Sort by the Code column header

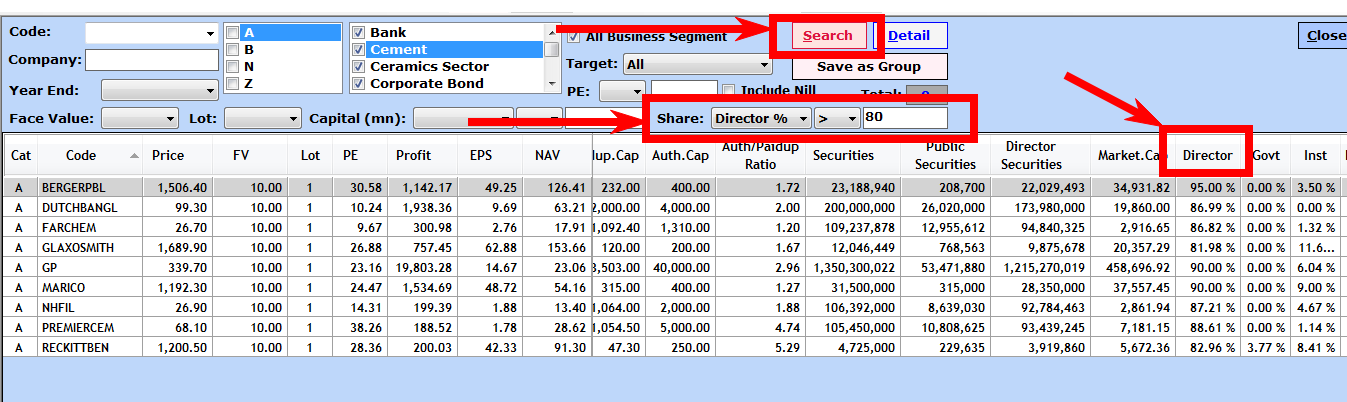pyautogui.click(x=90, y=156)
